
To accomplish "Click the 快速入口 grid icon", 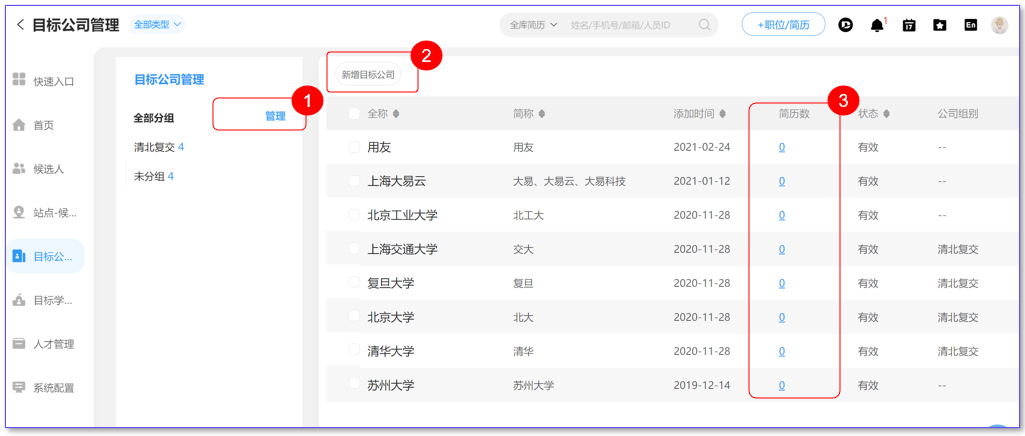I will pos(19,80).
